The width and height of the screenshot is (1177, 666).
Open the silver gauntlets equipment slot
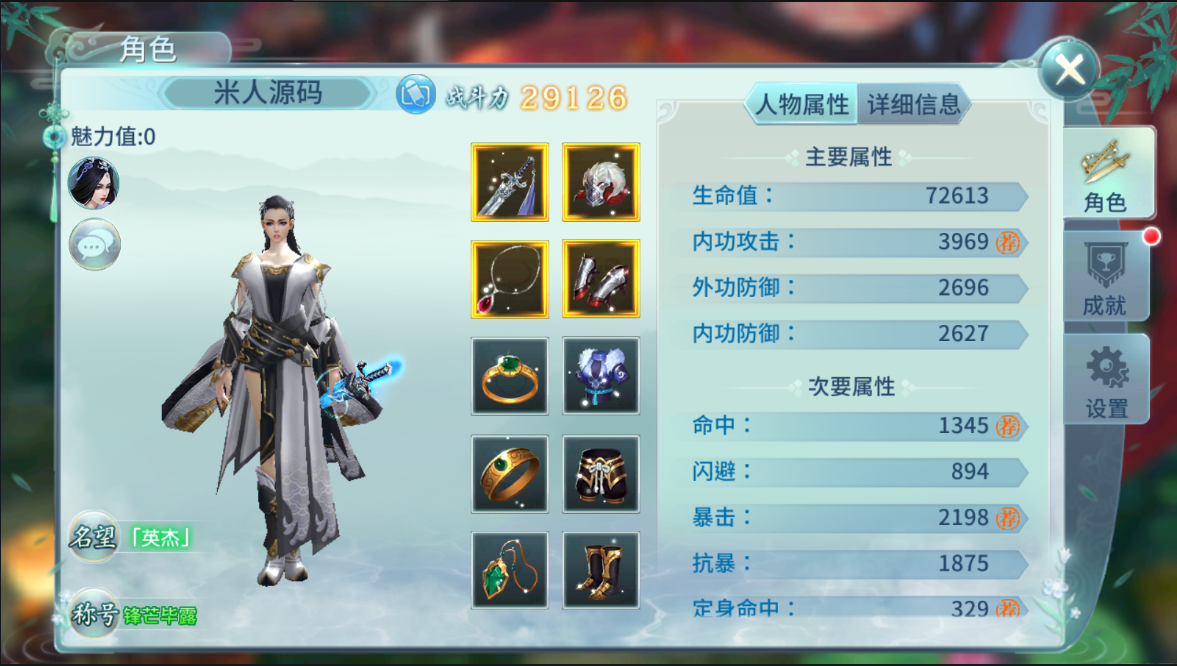click(x=601, y=279)
